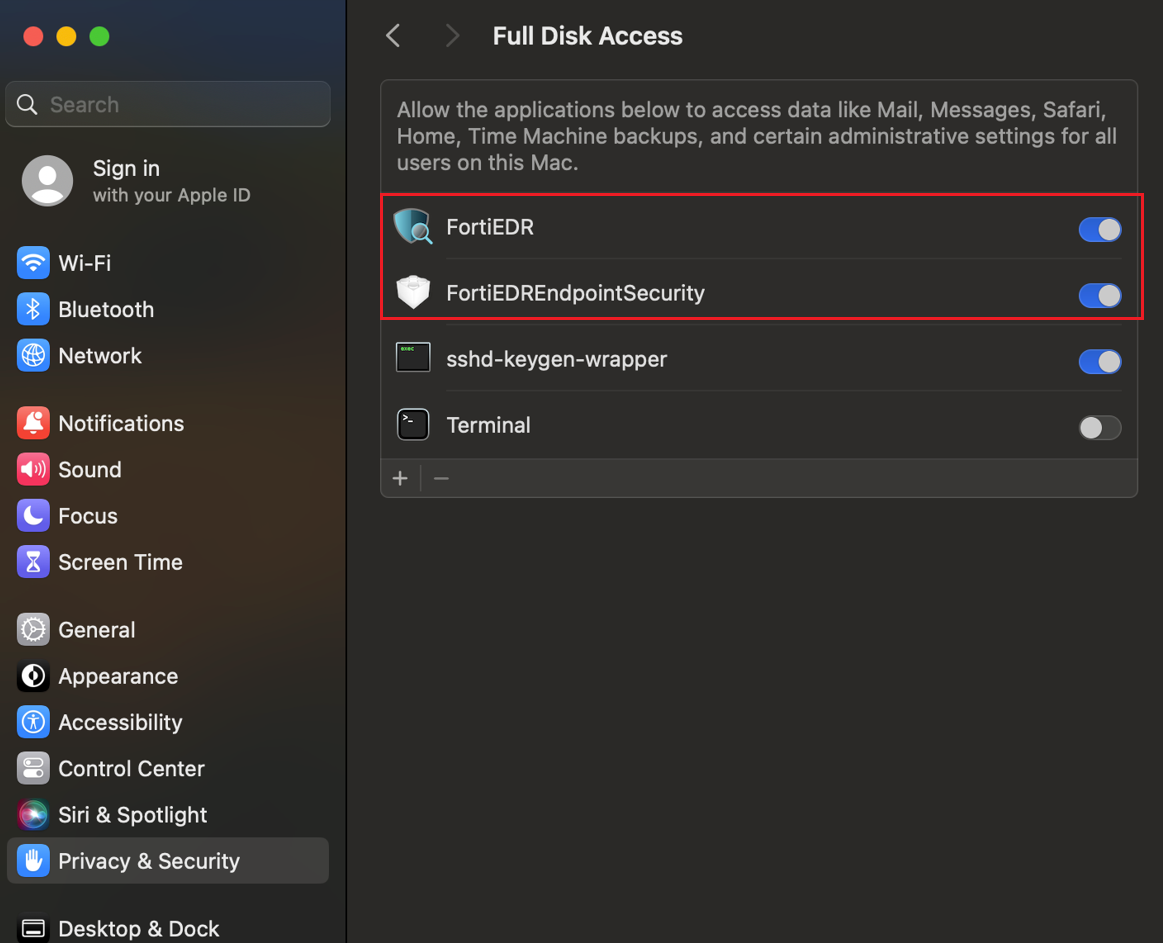Click the forward navigation chevron
The image size is (1163, 943).
coord(452,35)
